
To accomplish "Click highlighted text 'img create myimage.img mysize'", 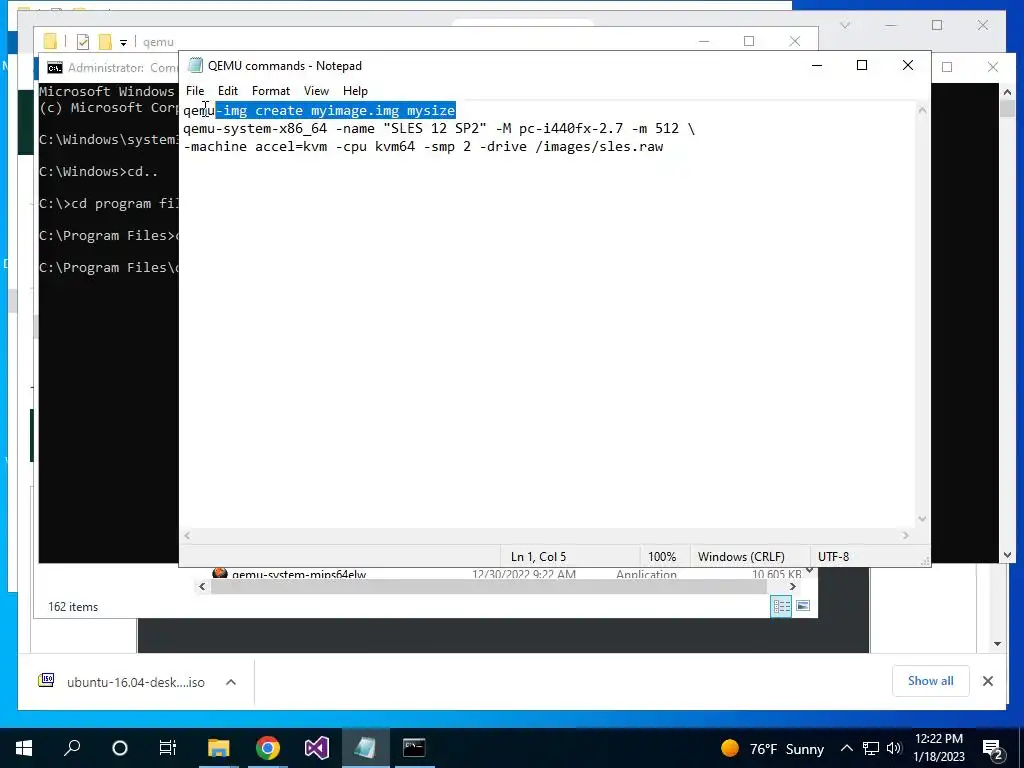I will tap(340, 110).
